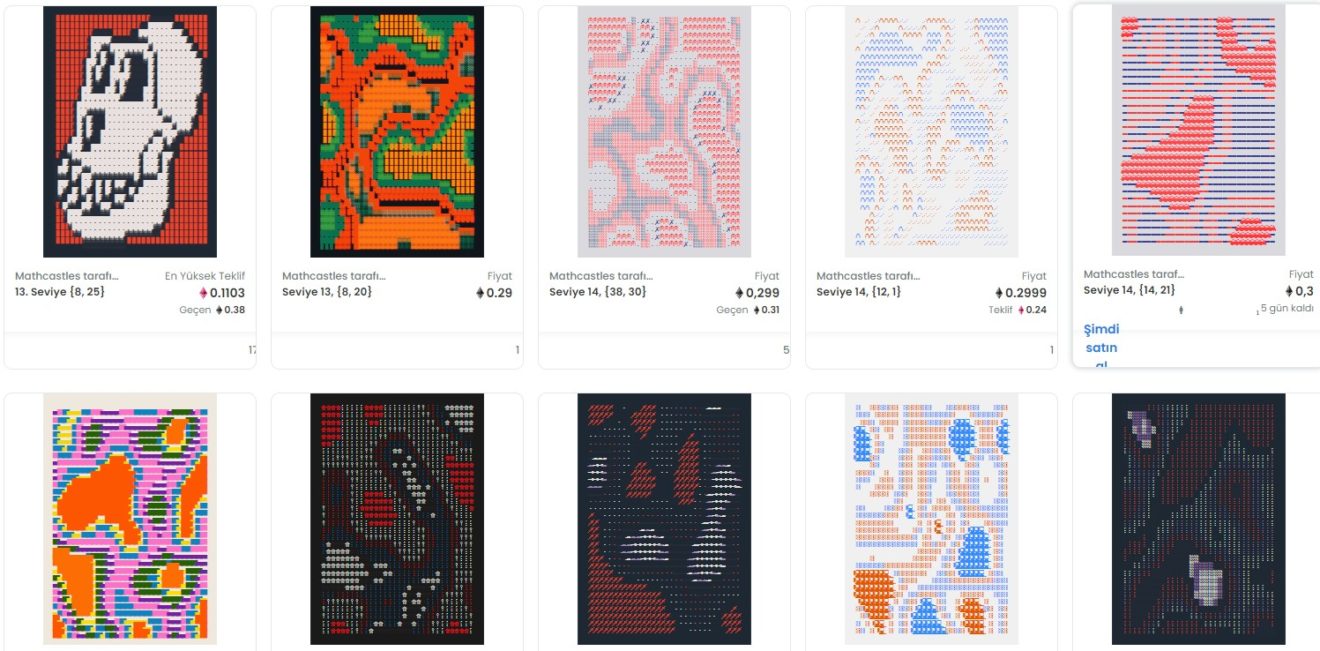
Task: Click the Ethereum icon next to 0,299
Action: [x=740, y=293]
